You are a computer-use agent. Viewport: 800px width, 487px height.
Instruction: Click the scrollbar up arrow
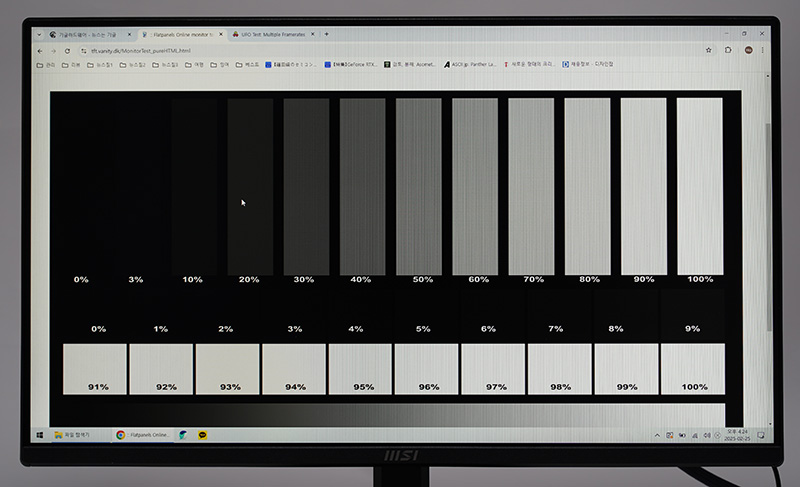click(x=768, y=76)
